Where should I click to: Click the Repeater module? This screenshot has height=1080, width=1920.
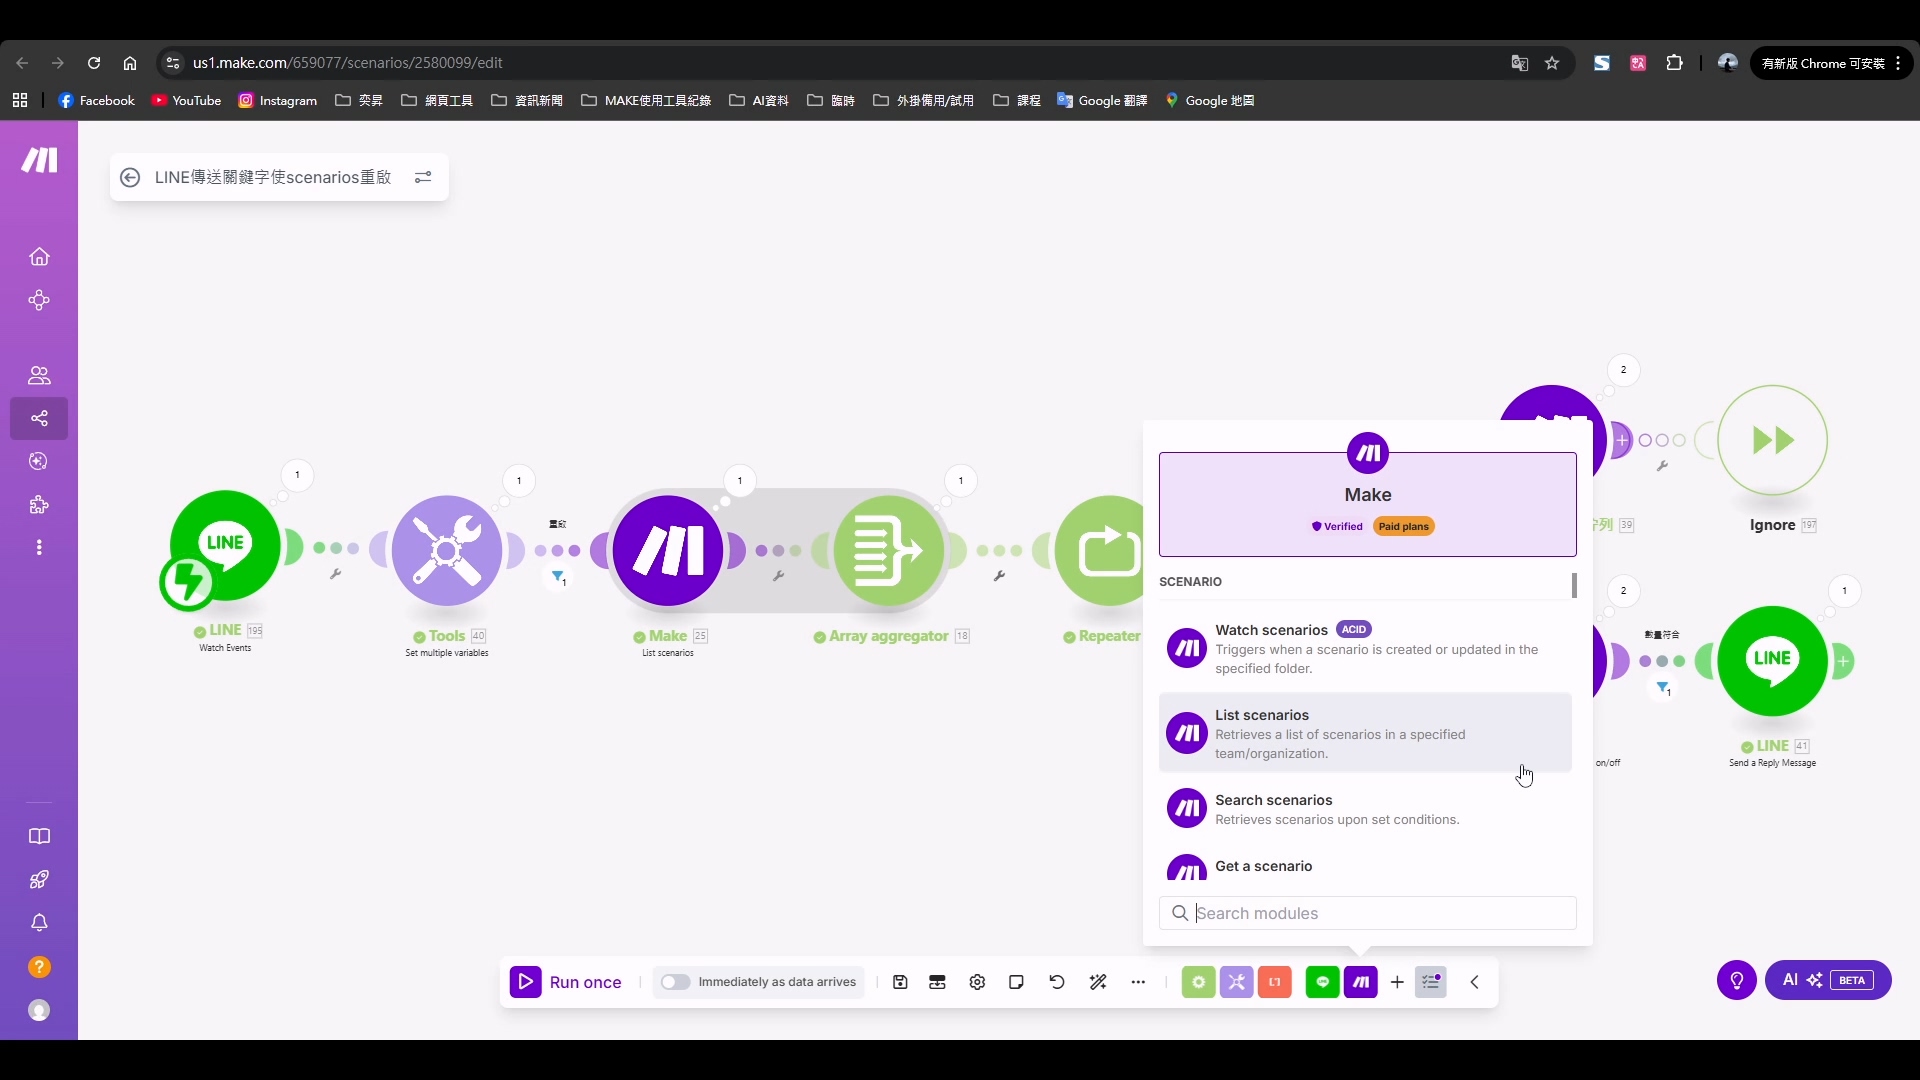(1100, 551)
